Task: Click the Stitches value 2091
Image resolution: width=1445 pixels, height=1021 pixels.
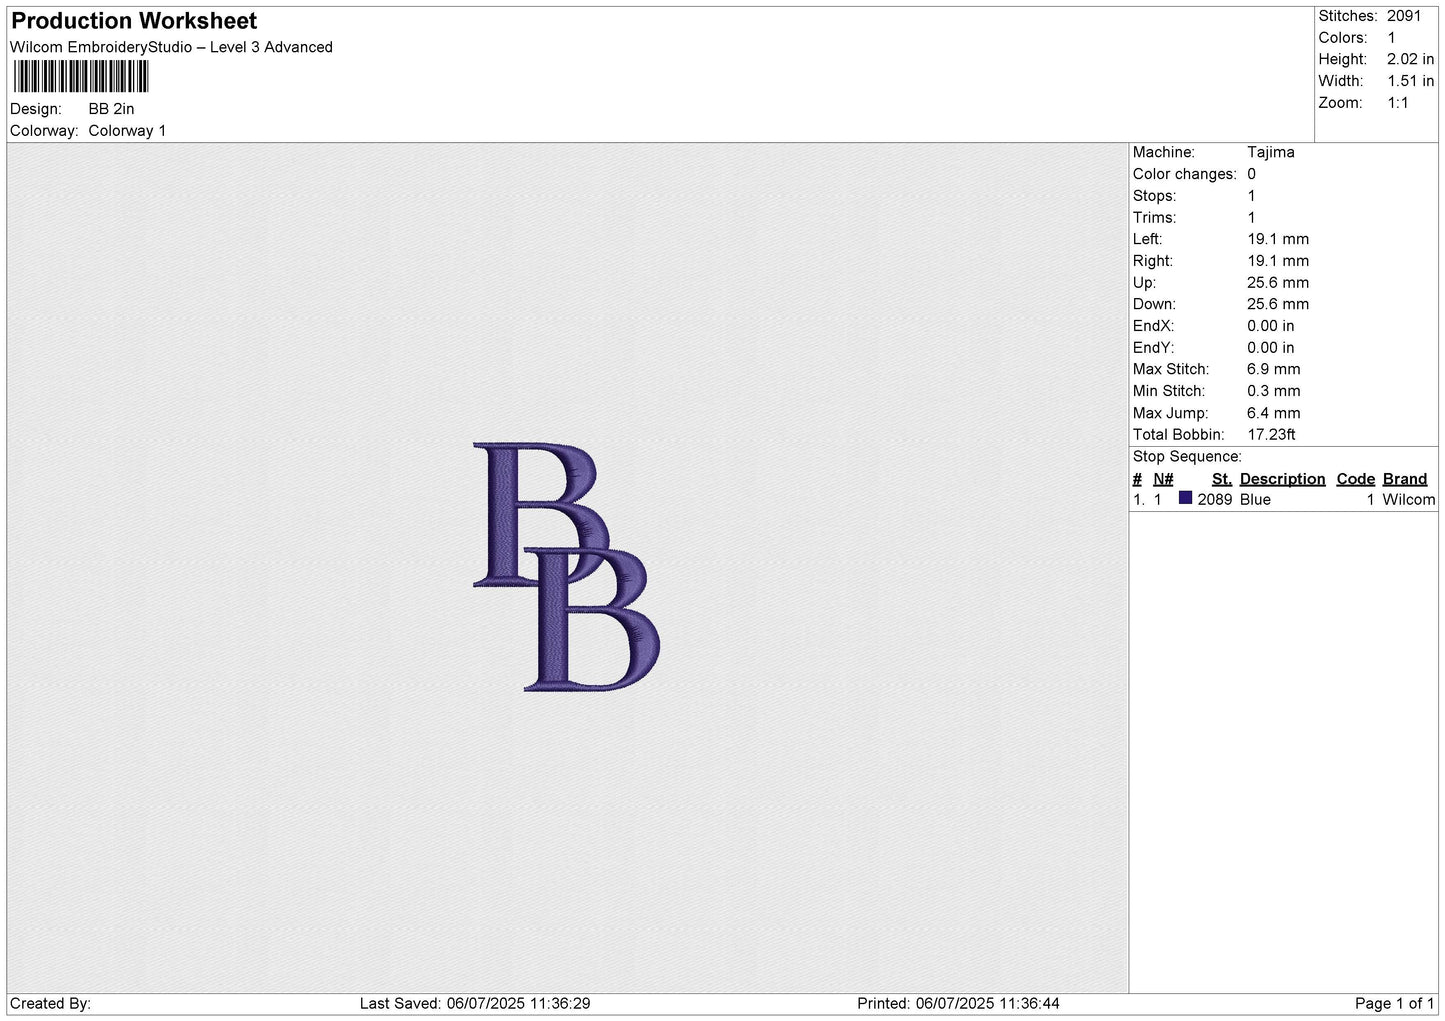Action: [1403, 16]
